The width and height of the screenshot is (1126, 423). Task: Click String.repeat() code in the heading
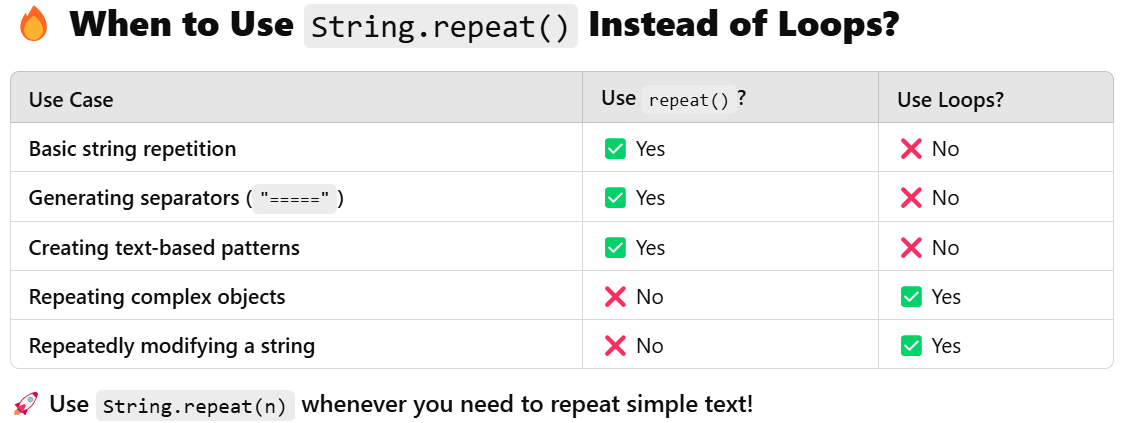(x=441, y=26)
